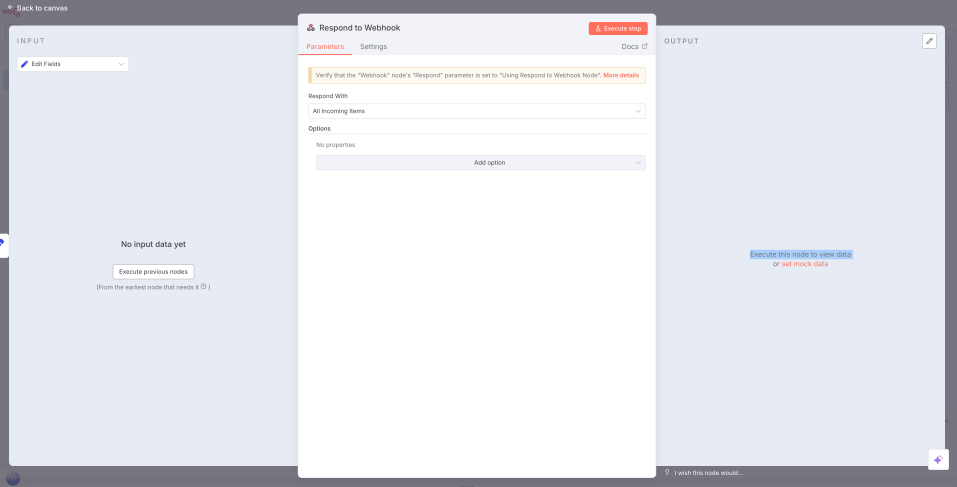Click the back arrow to canvas
The image size is (957, 487).
[10, 8]
